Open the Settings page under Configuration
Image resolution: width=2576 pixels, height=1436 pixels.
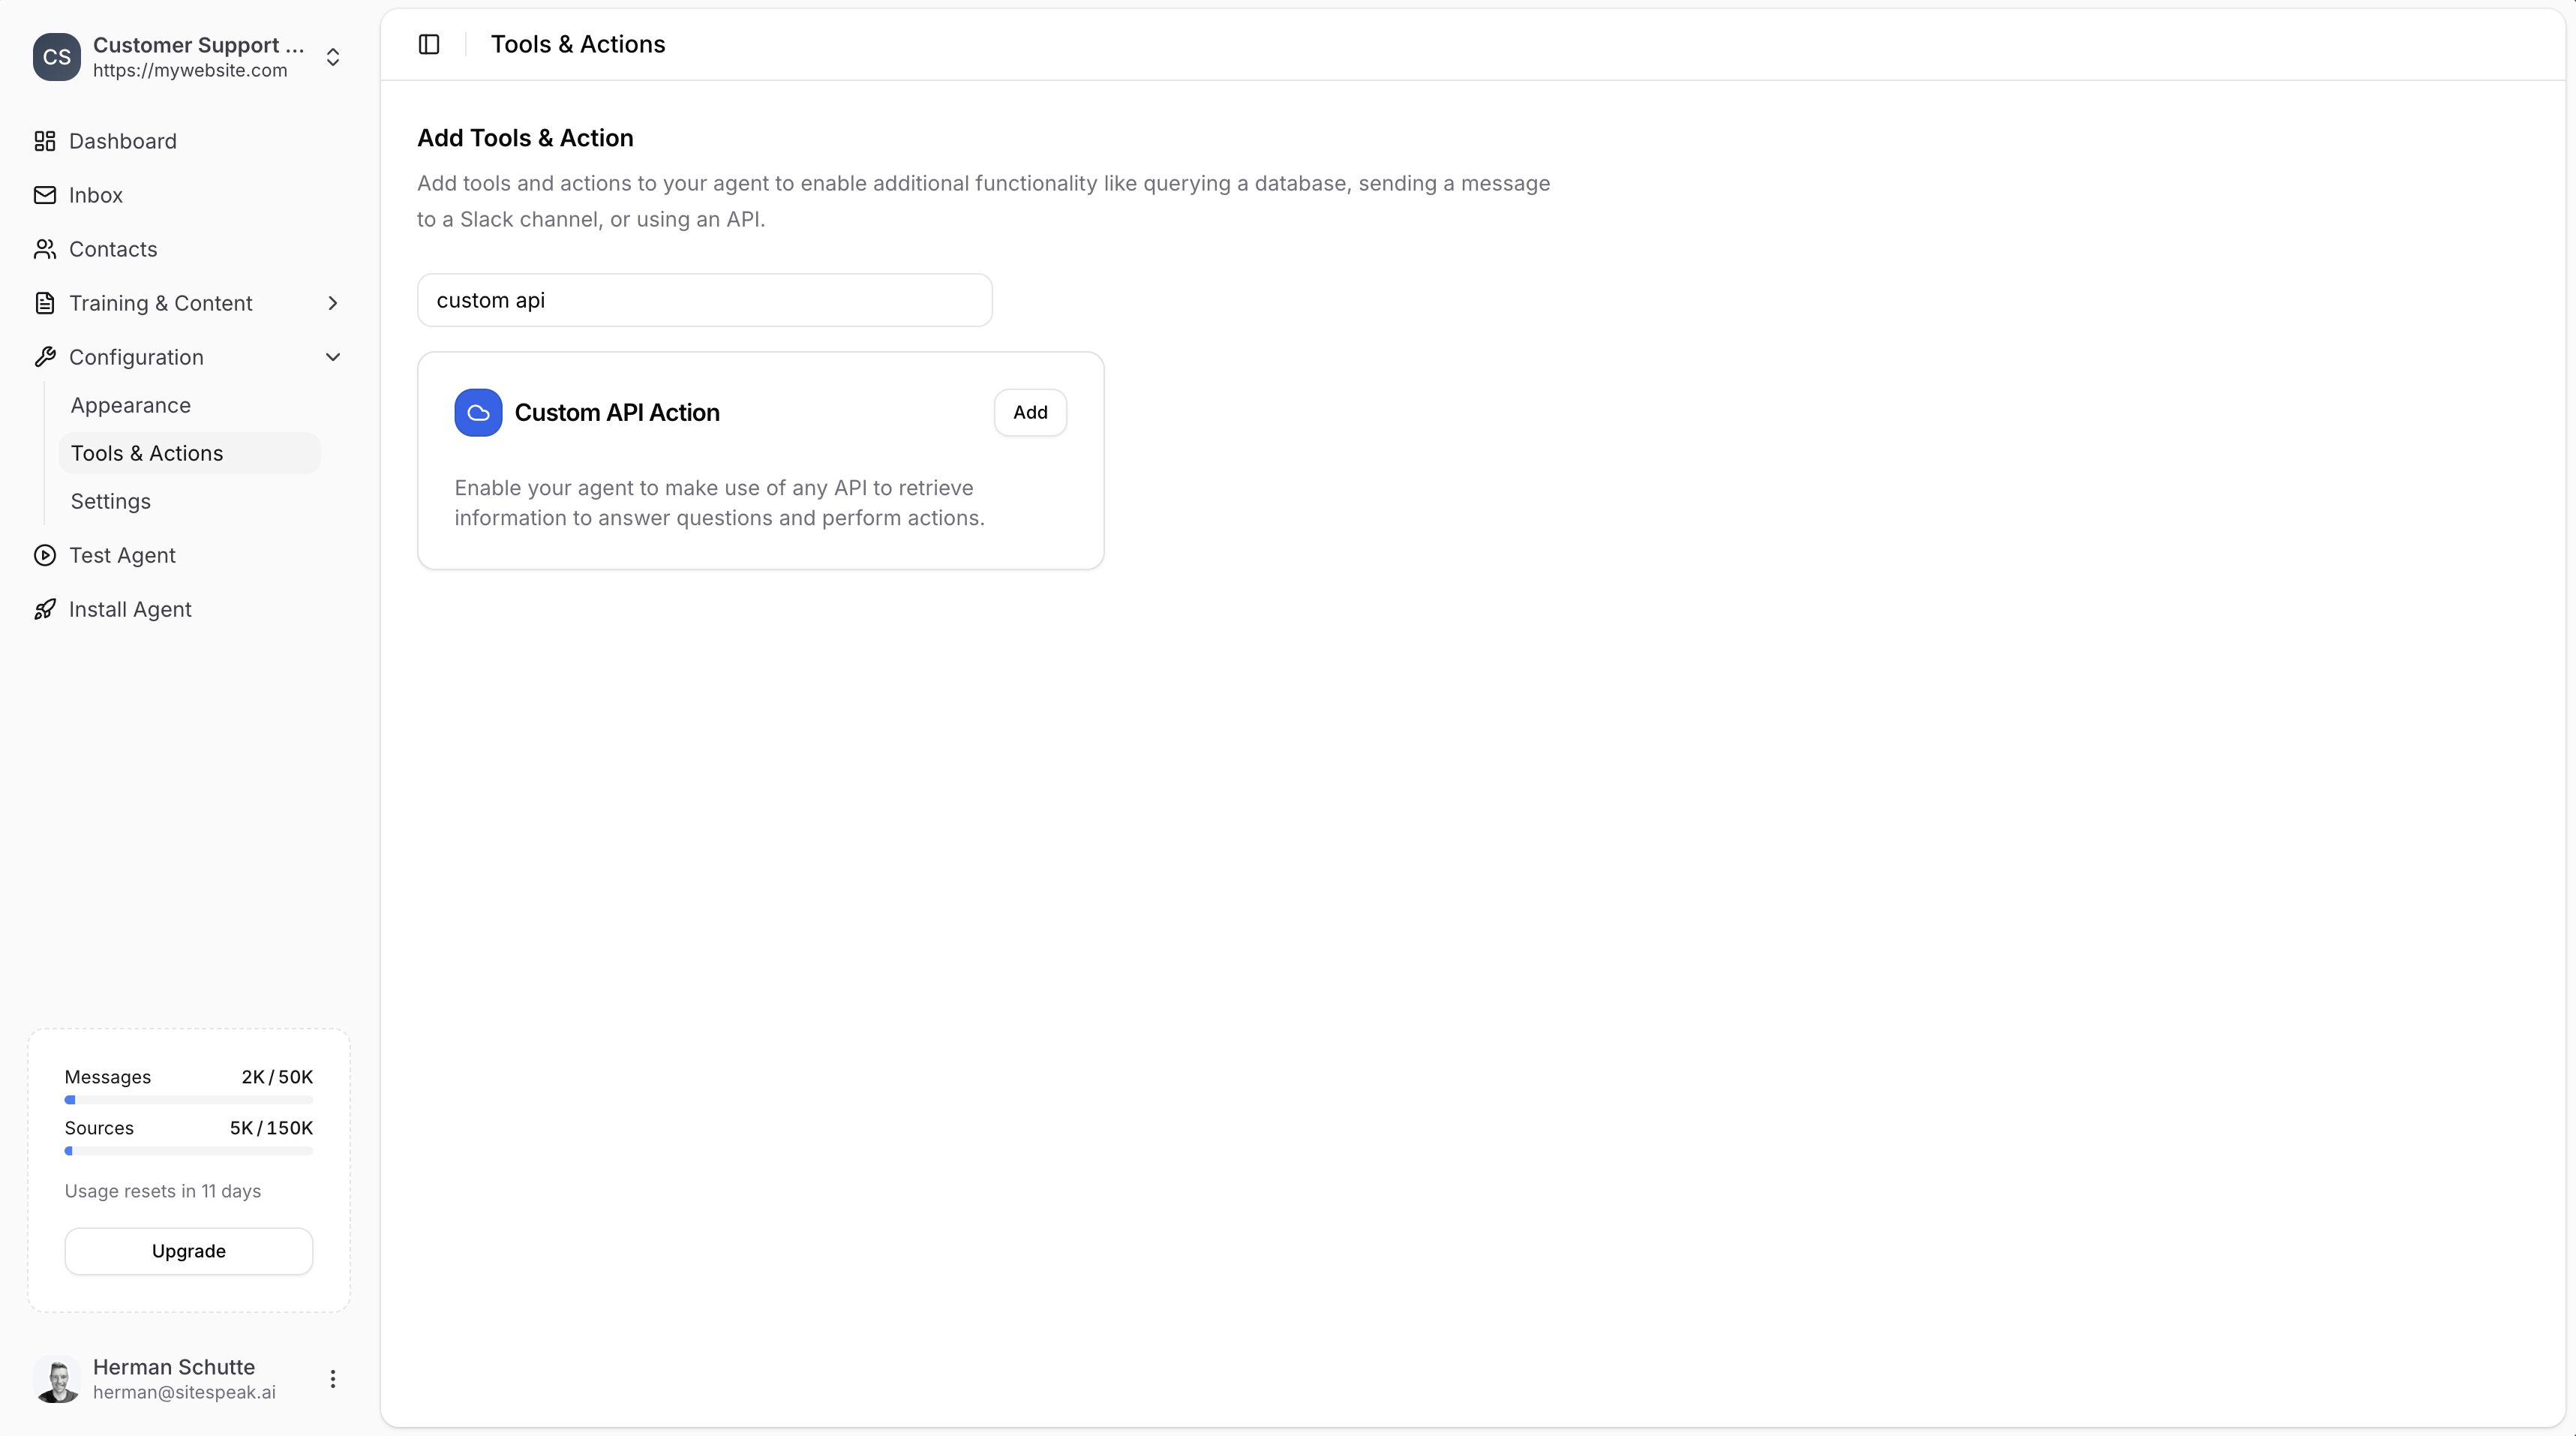[111, 500]
